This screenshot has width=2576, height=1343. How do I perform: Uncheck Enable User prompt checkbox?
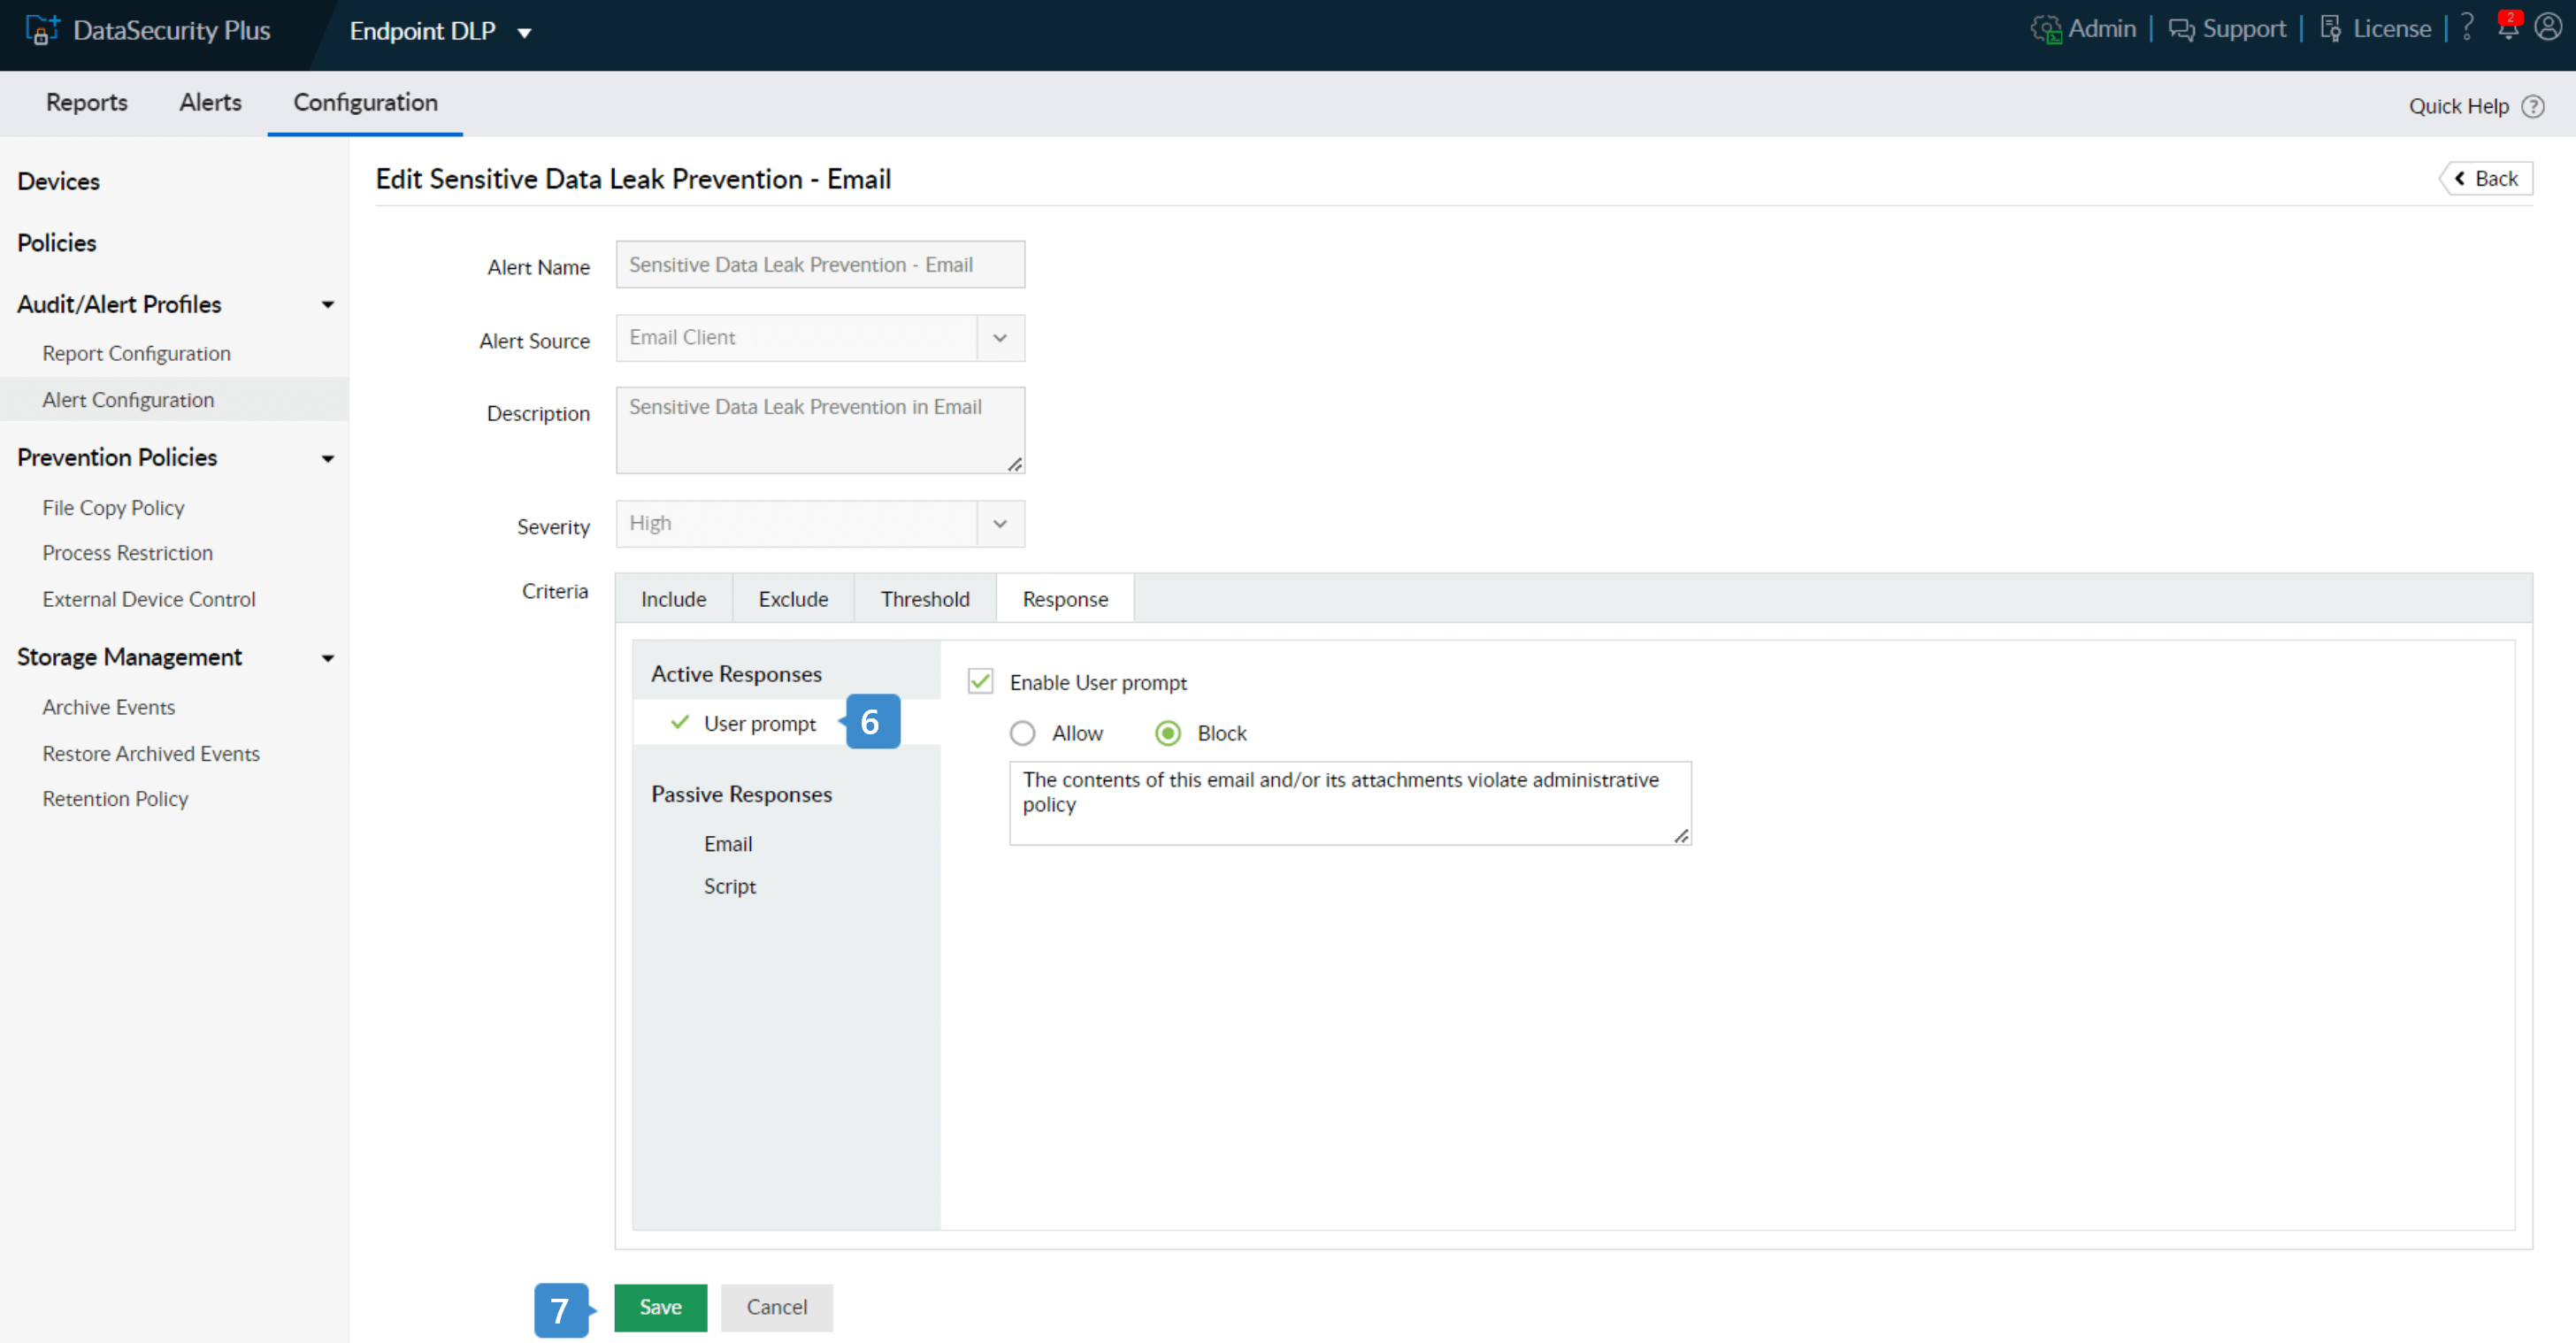[x=980, y=682]
